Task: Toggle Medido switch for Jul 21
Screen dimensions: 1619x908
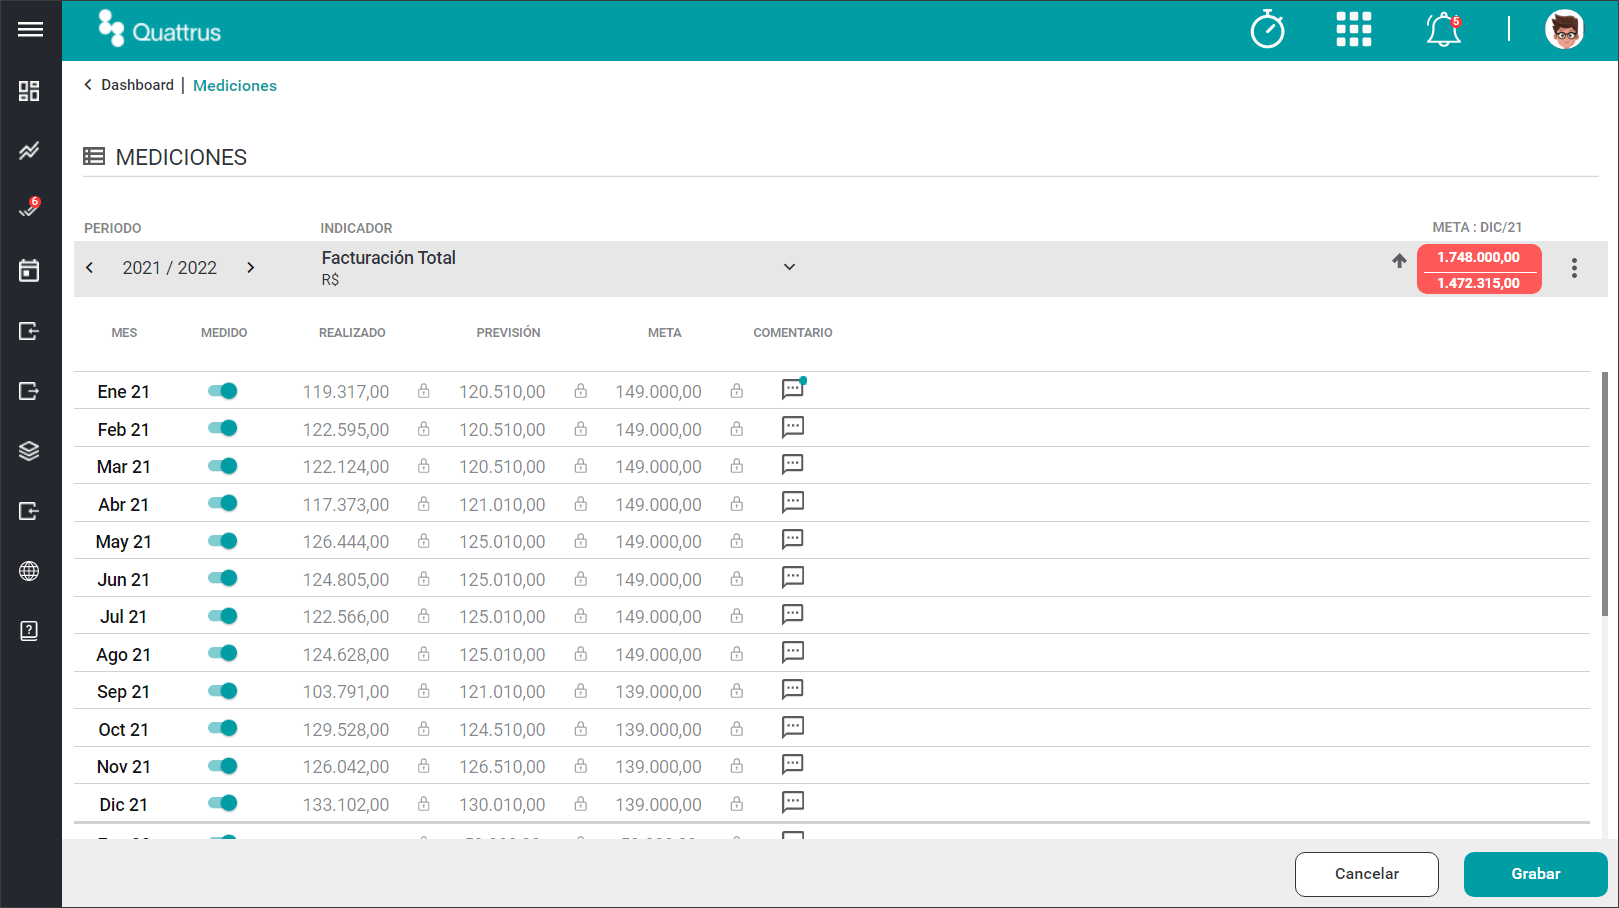Action: [x=223, y=616]
